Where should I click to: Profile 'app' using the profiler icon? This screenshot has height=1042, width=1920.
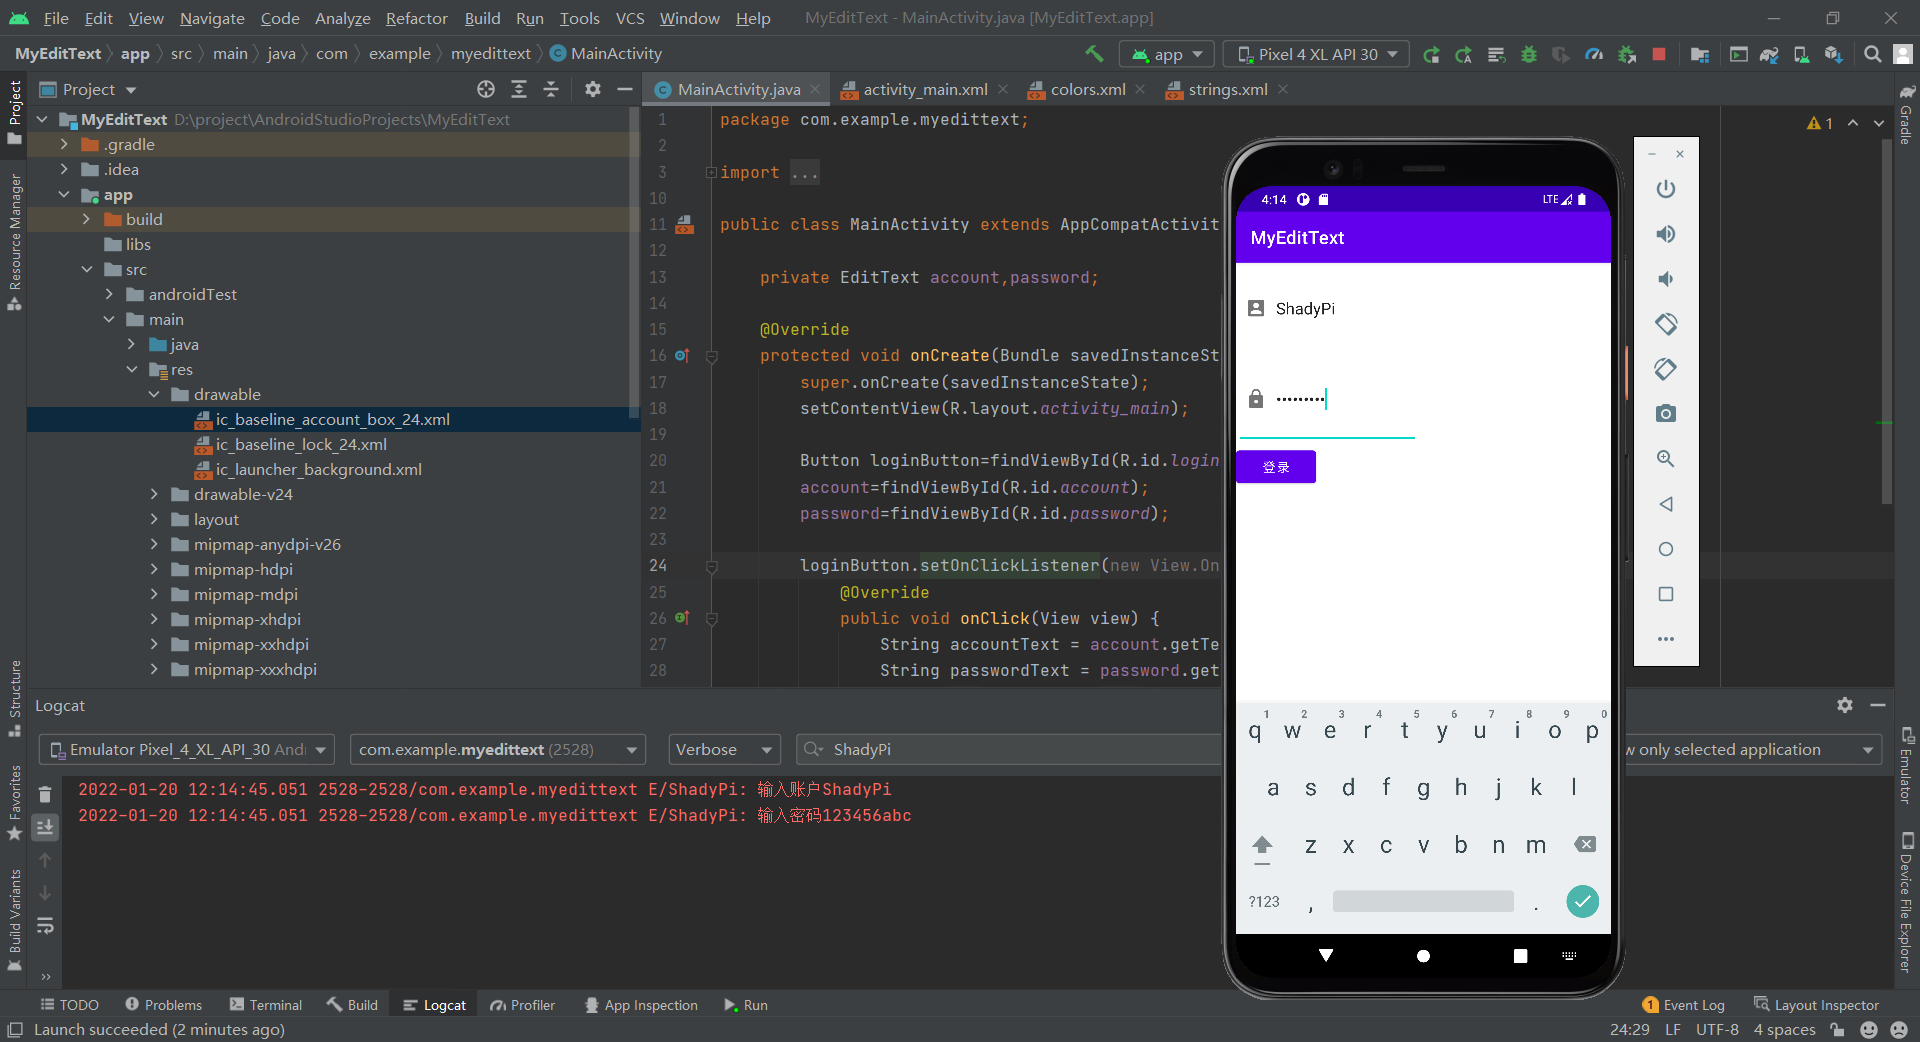pyautogui.click(x=1594, y=54)
